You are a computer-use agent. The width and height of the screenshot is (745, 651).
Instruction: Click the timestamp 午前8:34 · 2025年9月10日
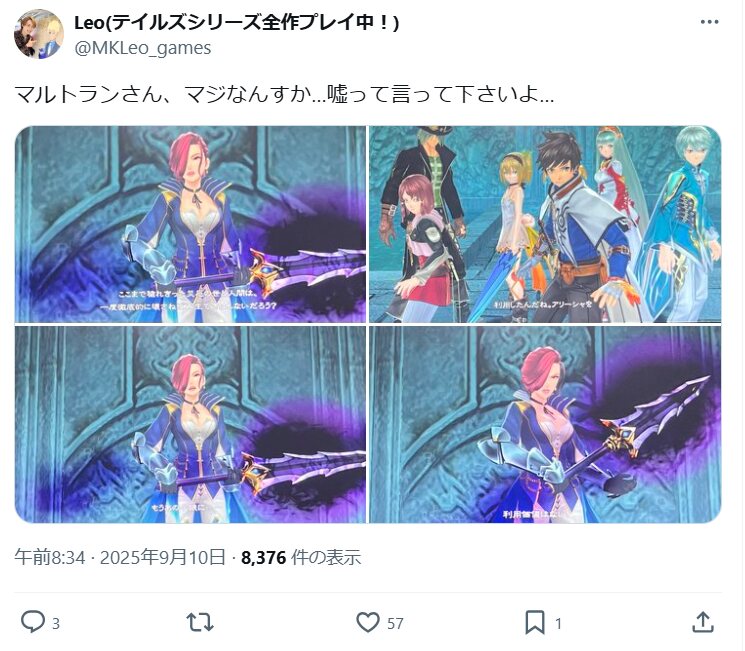click(x=120, y=557)
